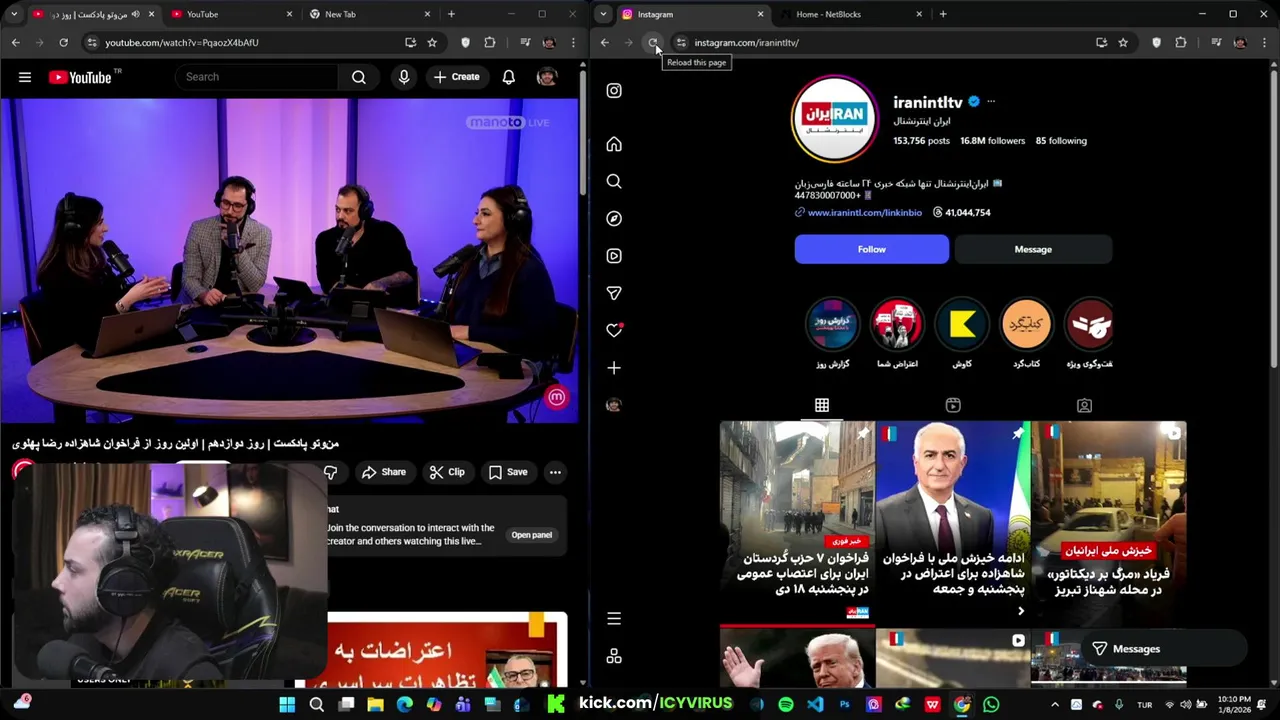Open Photoshop from the taskbar
The height and width of the screenshot is (720, 1280).
point(845,705)
